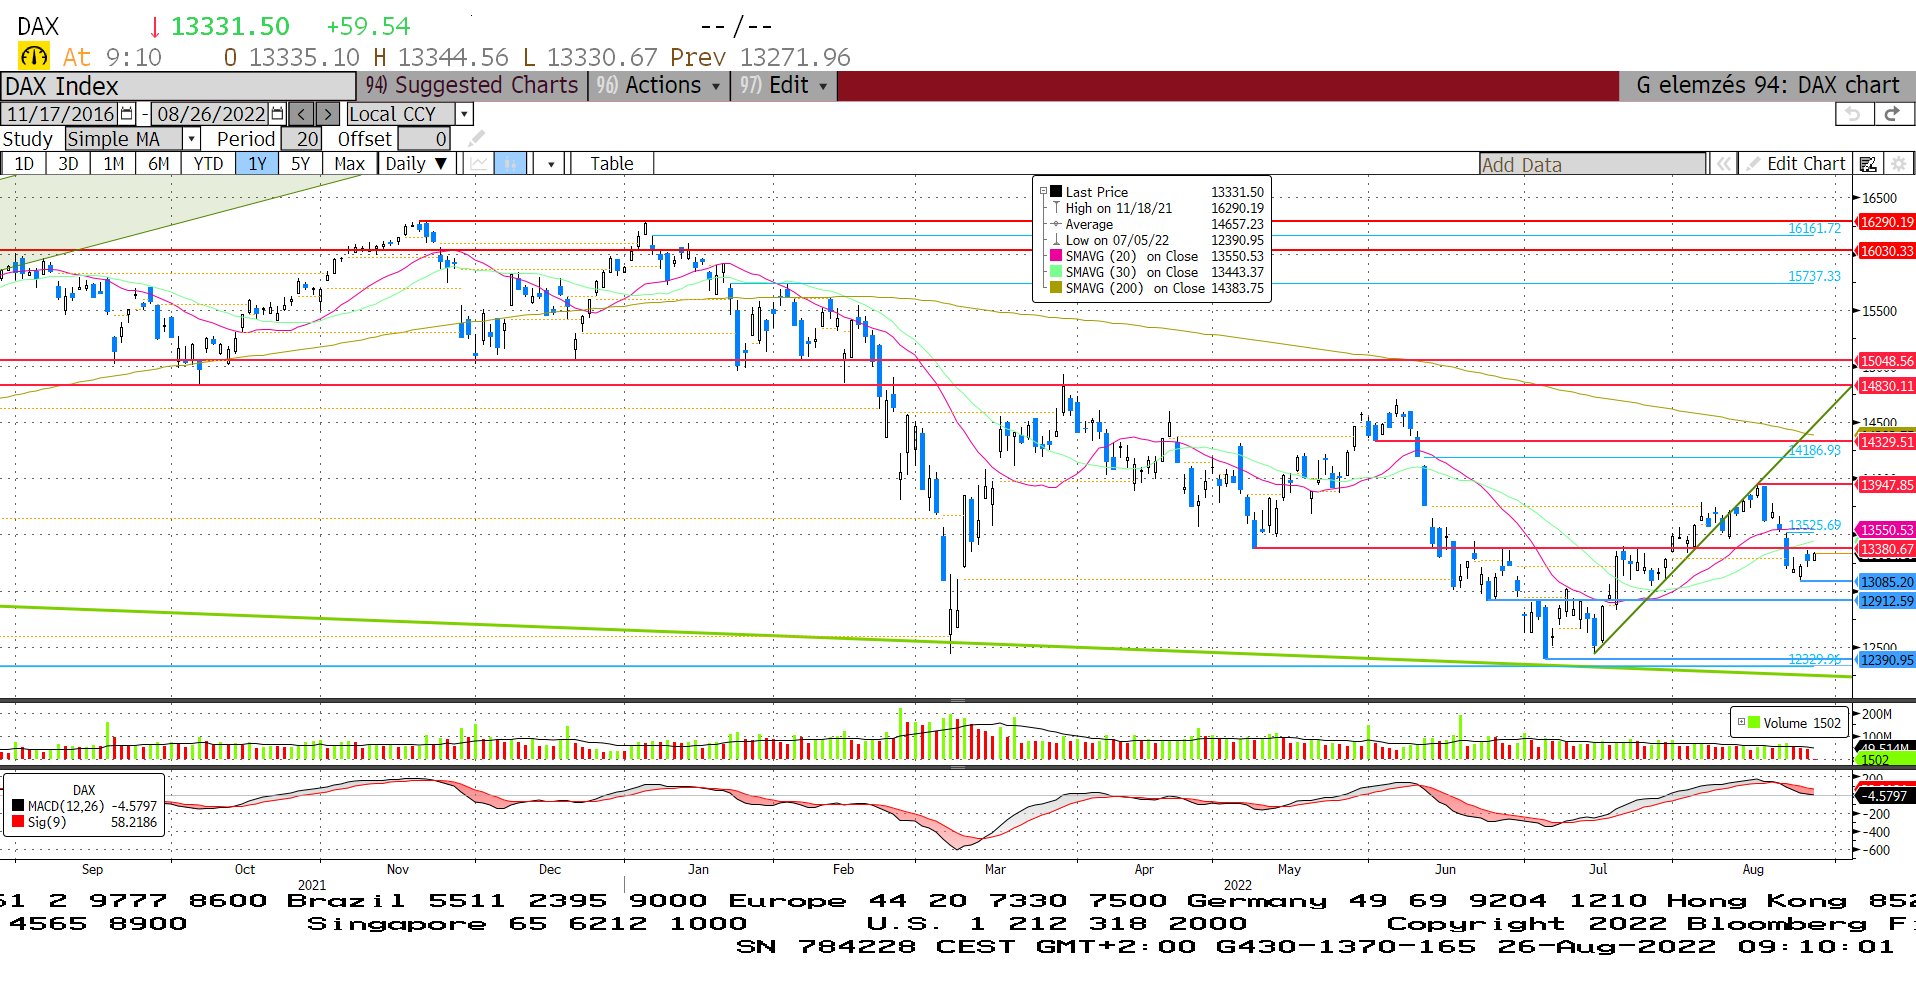Viewport: 1916px width, 1002px height.
Task: Switch to Table view
Action: [611, 164]
